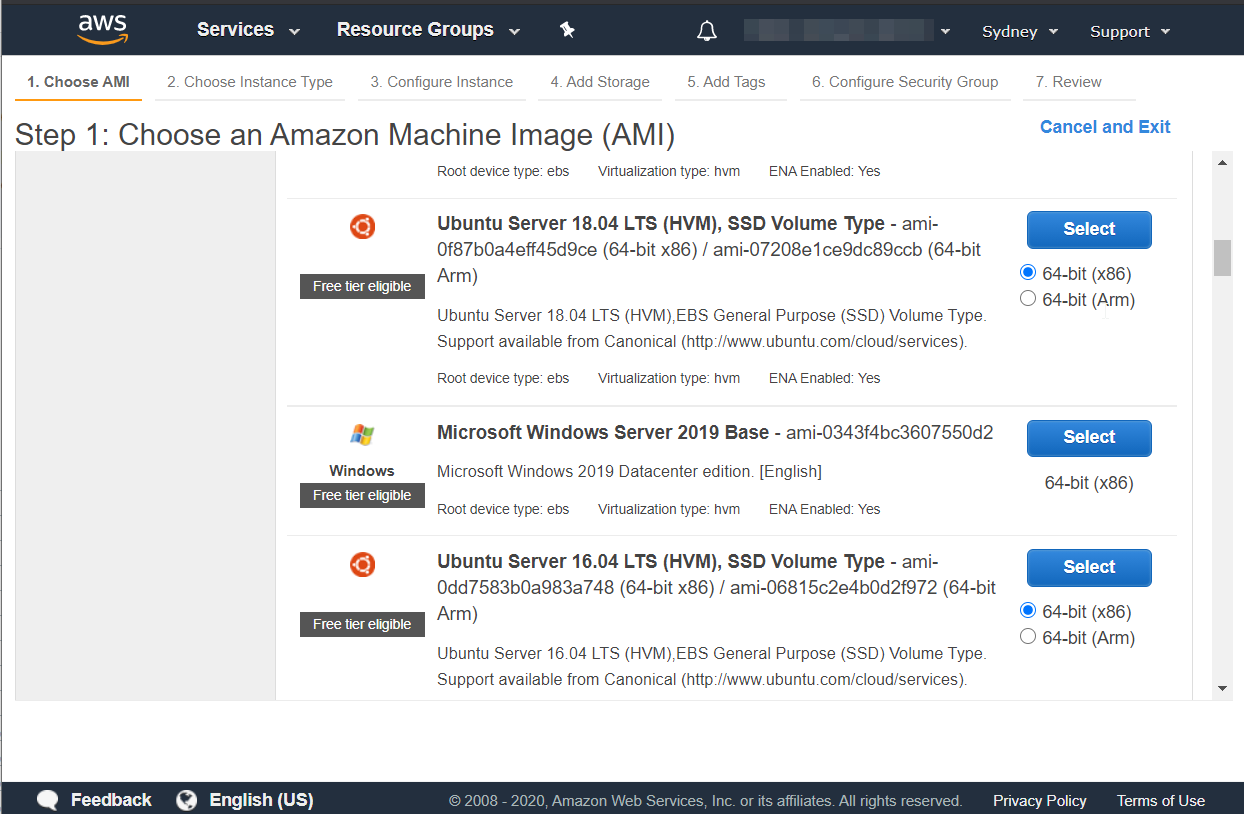Viewport: 1244px width, 814px height.
Task: Click Microsoft Windows 2019 Datacenter edition description
Action: (x=629, y=471)
